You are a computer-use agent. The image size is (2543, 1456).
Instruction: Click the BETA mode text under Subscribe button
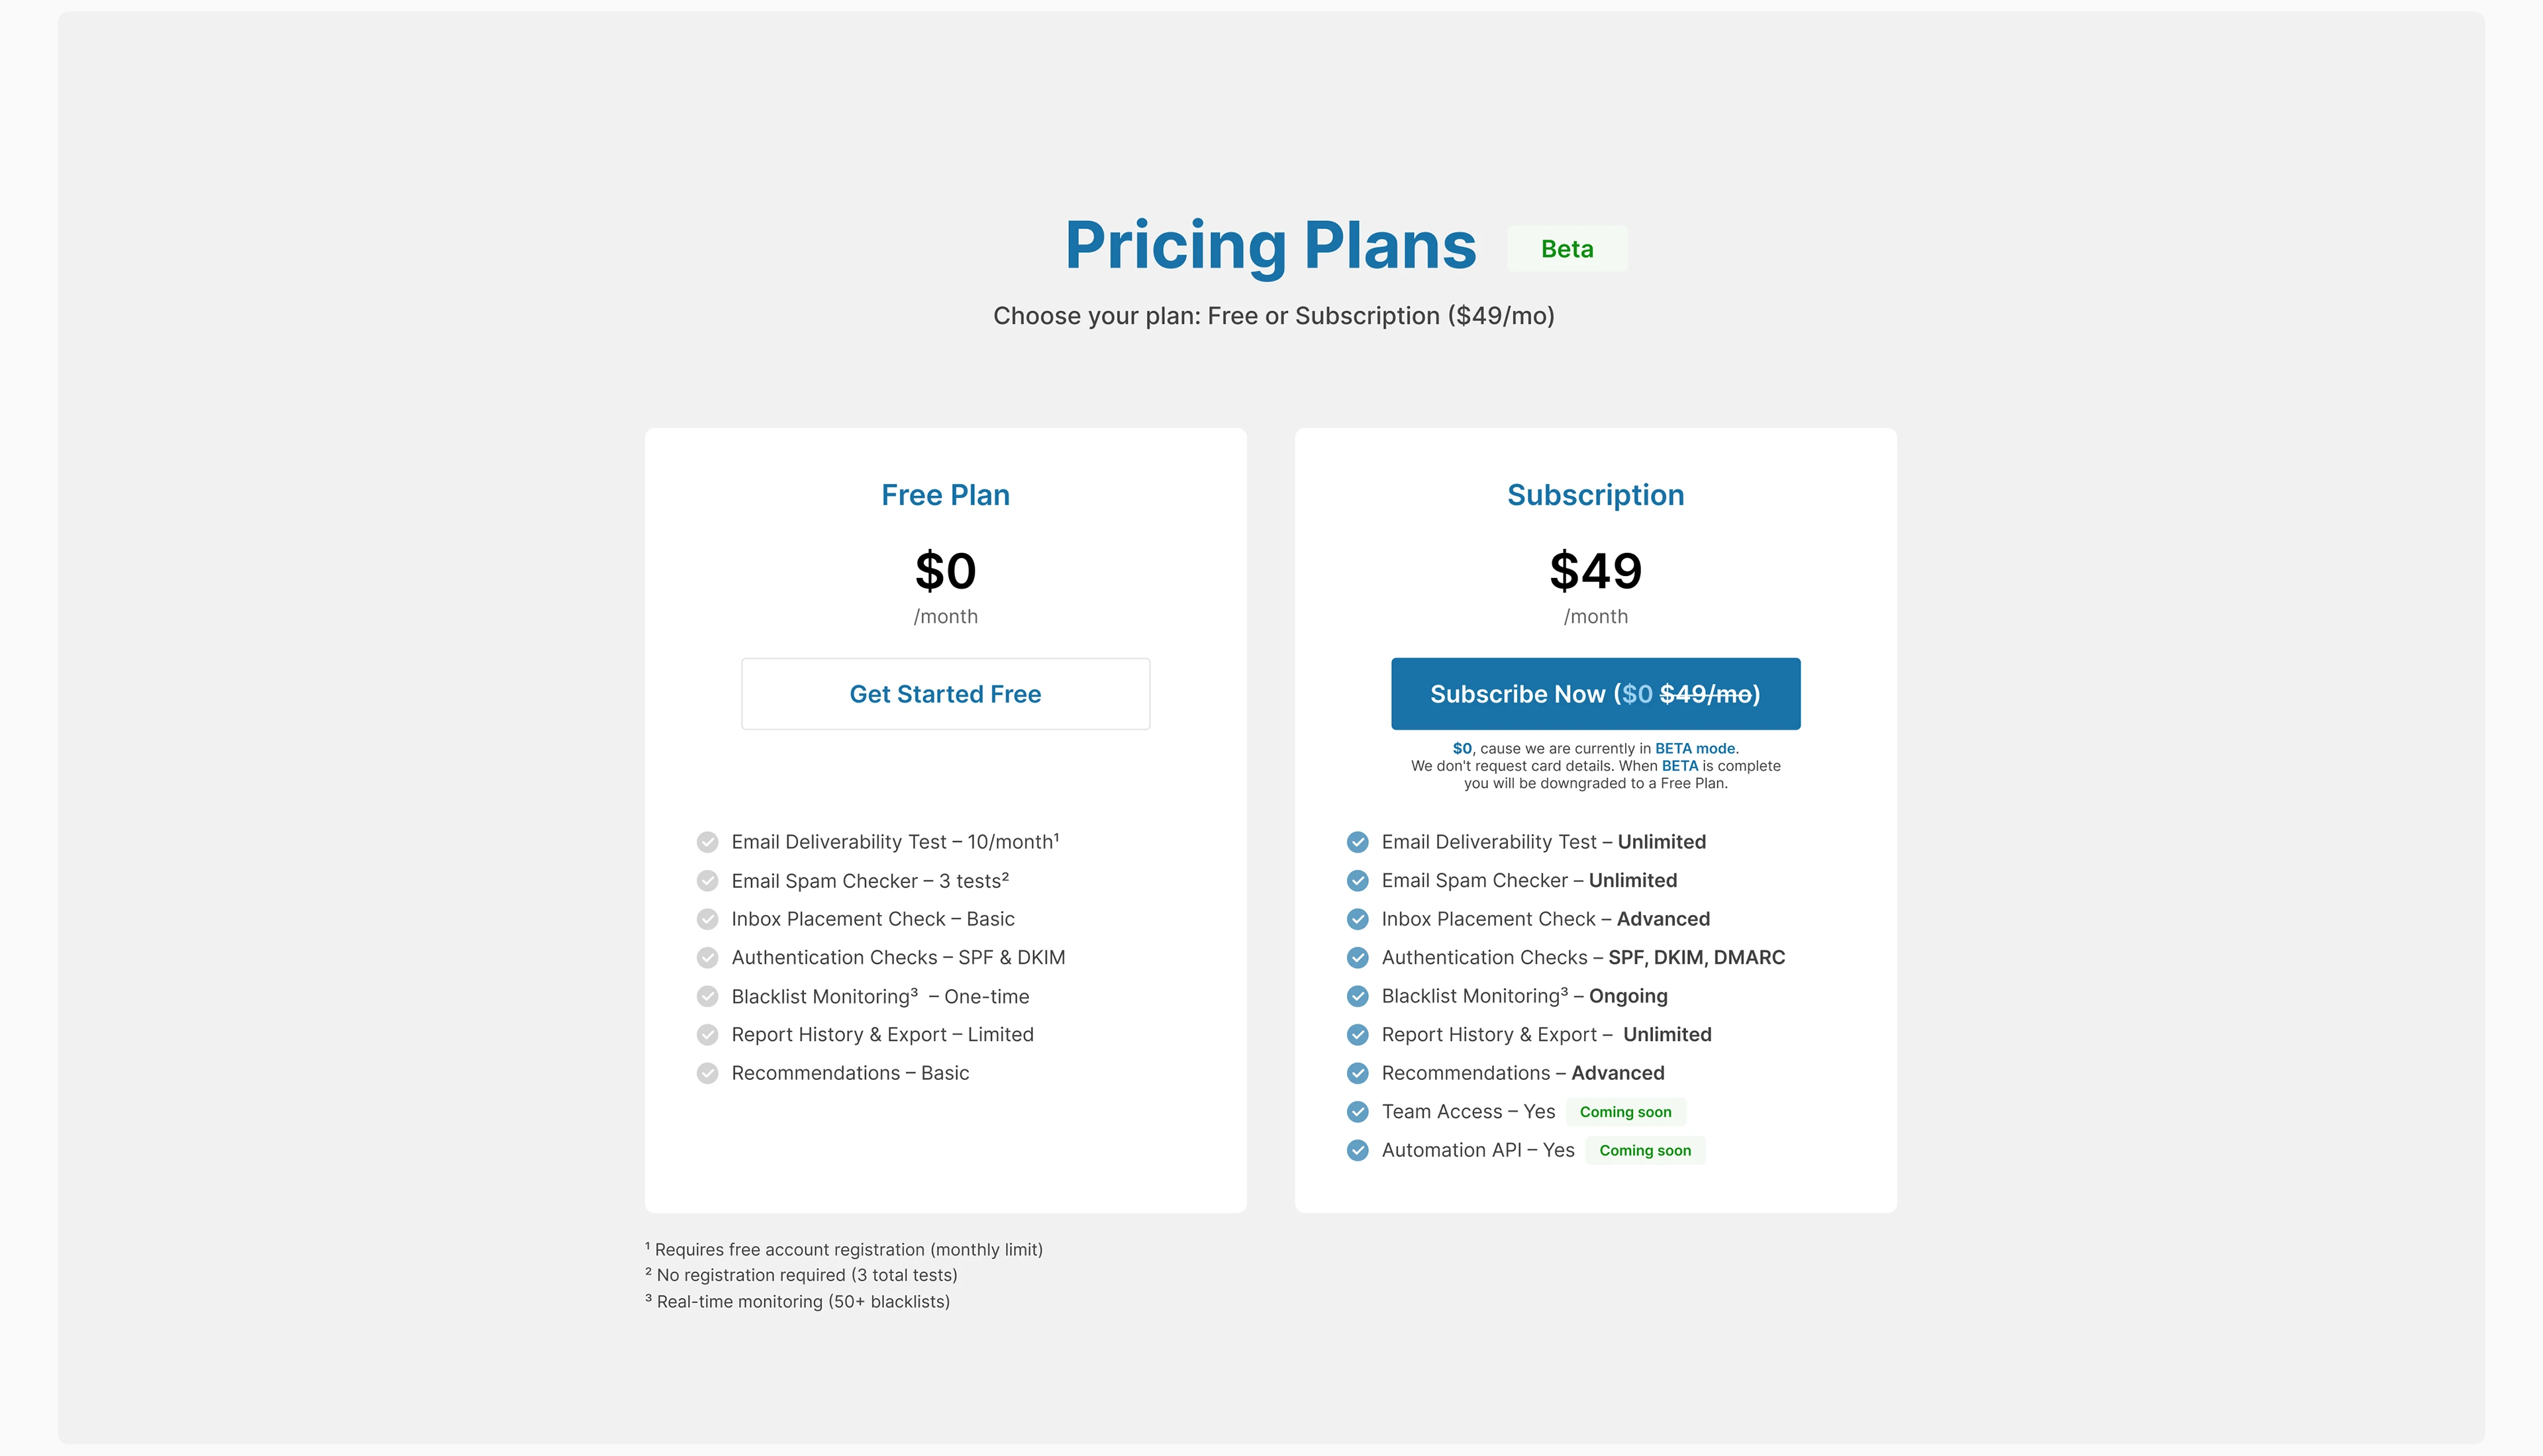[1696, 749]
